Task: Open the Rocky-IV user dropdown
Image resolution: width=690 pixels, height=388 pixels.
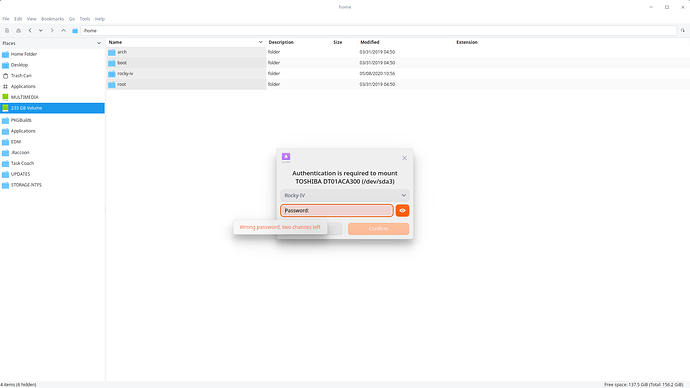Action: coord(345,195)
